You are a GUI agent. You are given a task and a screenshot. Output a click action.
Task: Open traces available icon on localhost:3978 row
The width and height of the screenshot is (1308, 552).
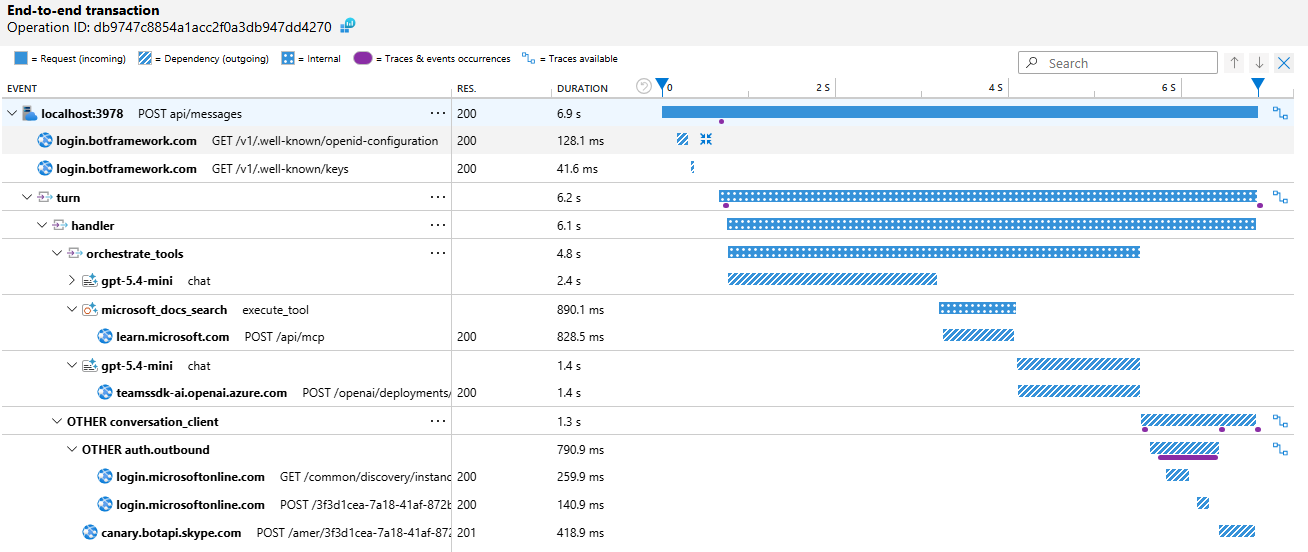pos(1280,114)
